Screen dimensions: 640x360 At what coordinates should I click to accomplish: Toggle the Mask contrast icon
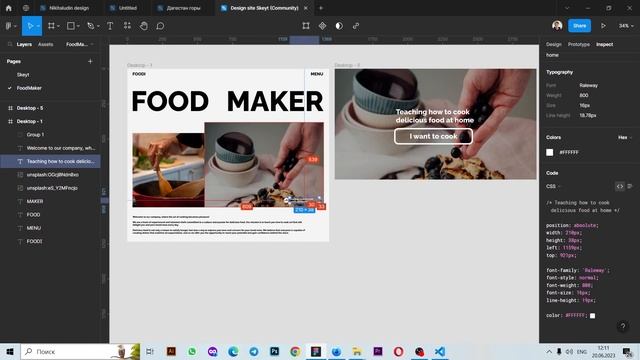339,26
